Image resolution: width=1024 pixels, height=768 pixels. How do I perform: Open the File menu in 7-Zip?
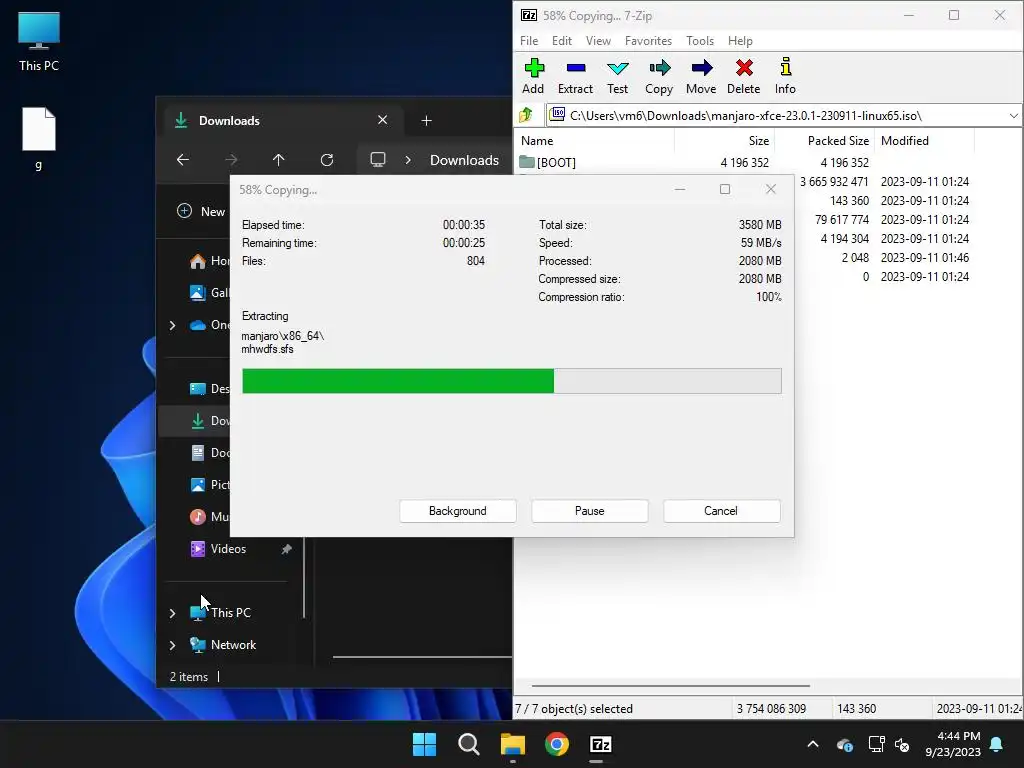click(529, 40)
